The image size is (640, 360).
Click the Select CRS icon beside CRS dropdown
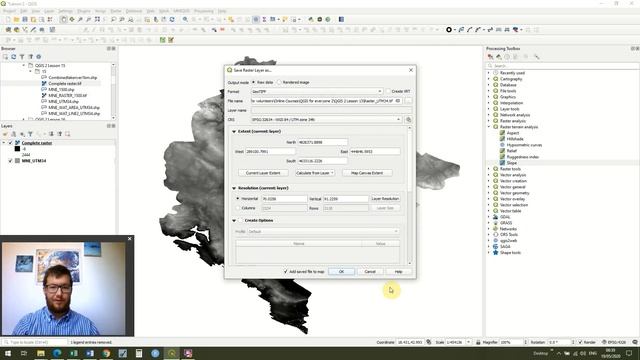coord(408,120)
